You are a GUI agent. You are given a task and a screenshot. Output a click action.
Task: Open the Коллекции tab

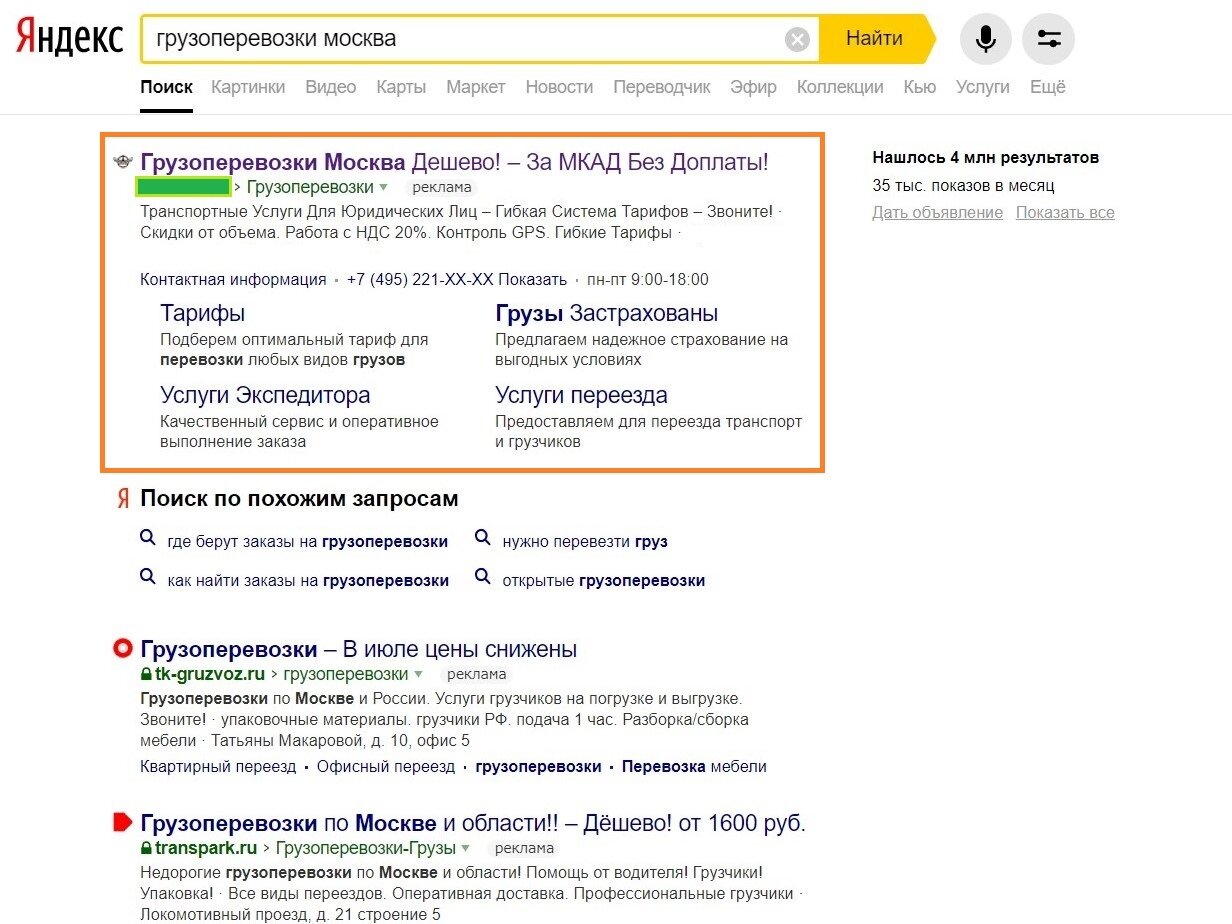pyautogui.click(x=840, y=87)
